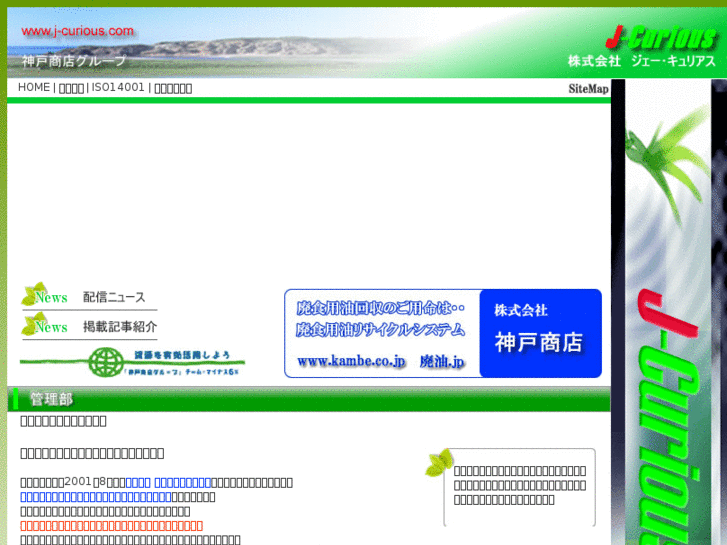Image resolution: width=727 pixels, height=545 pixels.
Task: Open the SiteMap link
Action: tap(588, 89)
